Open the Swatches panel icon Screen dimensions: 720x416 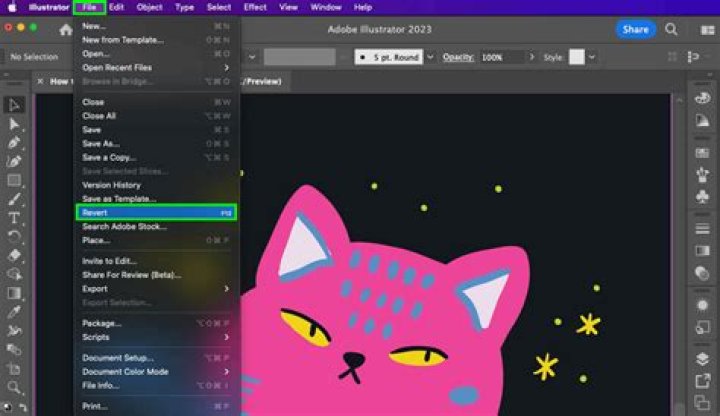point(702,153)
